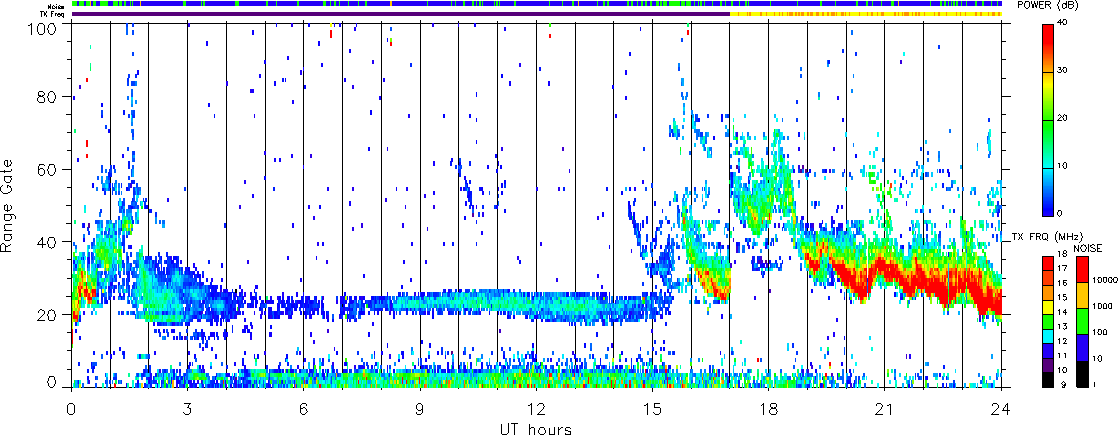Click the '15' tick label on UT hours axis

pos(652,409)
